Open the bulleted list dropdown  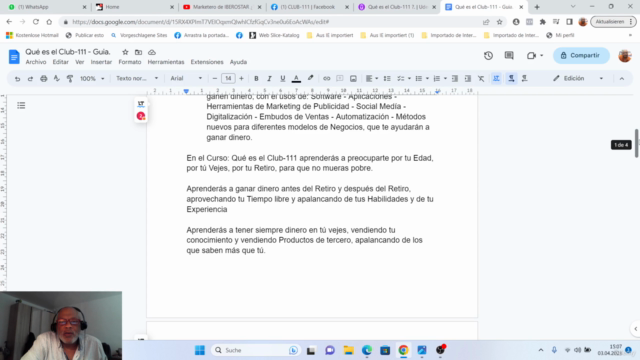coord(422,78)
